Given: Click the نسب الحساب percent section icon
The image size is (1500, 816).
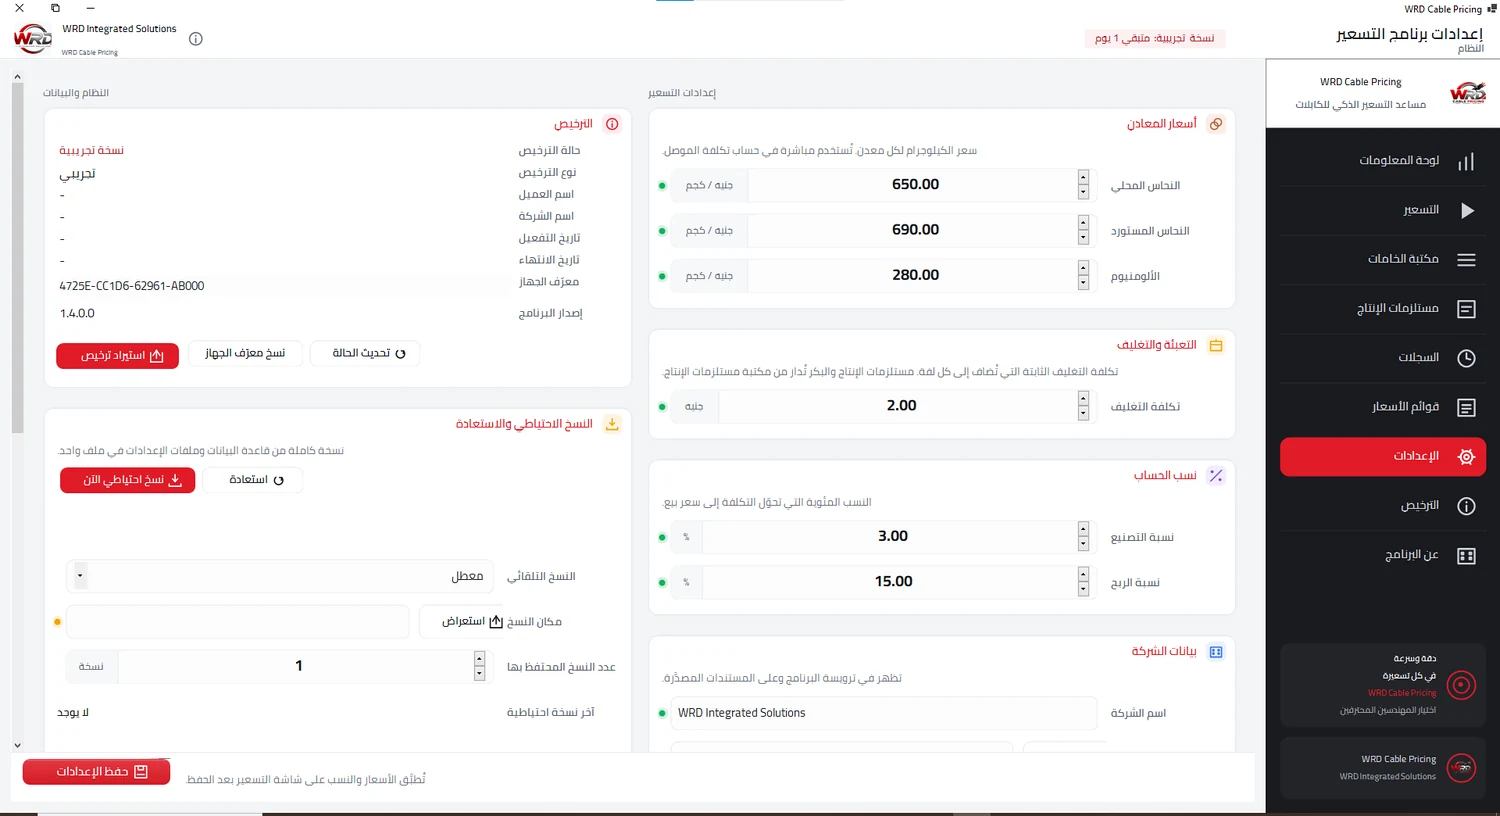Looking at the screenshot, I should (1216, 476).
